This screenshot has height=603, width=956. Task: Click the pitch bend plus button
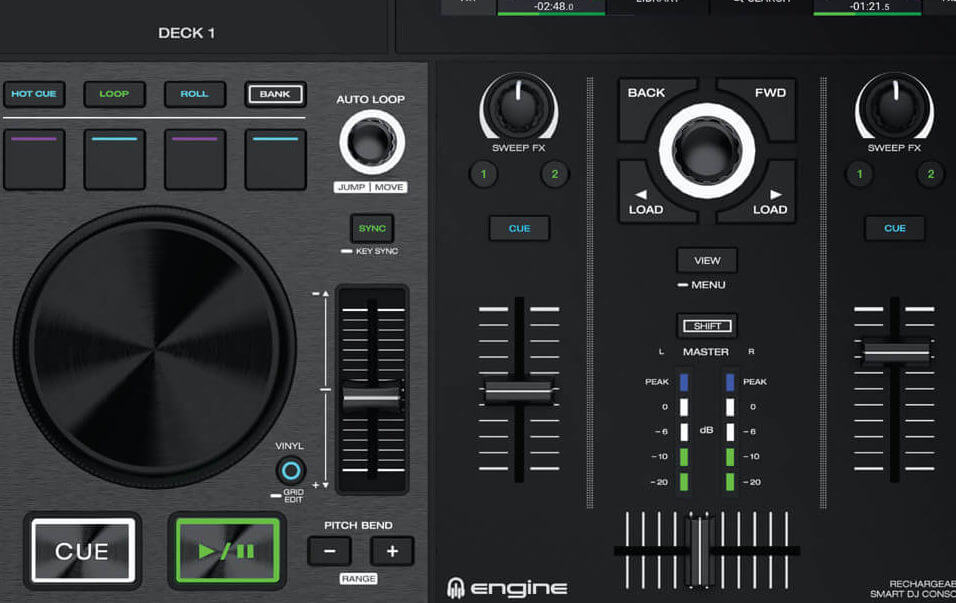pos(392,551)
